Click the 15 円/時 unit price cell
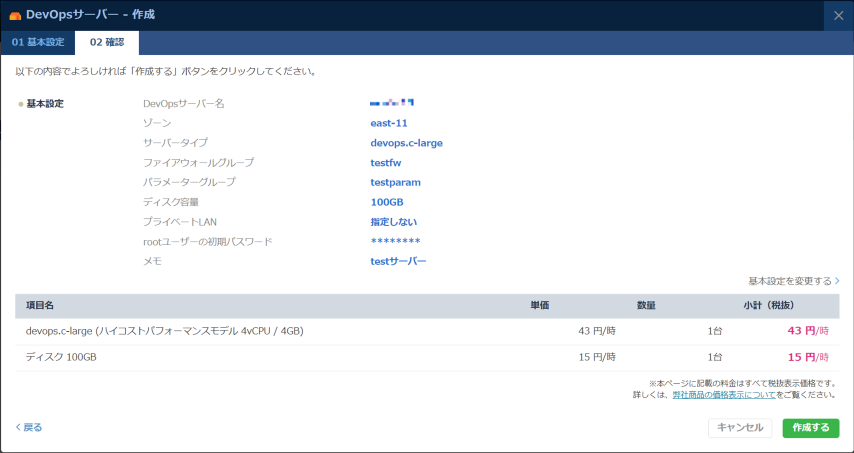The image size is (854, 453). point(597,357)
